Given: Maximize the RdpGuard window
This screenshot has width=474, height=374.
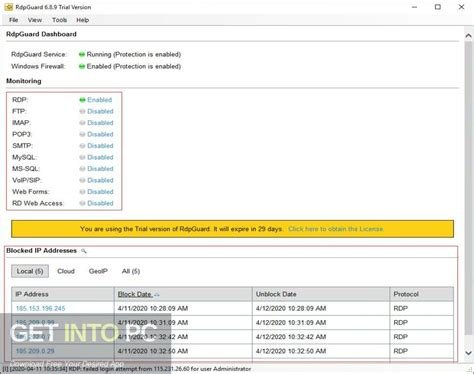Looking at the screenshot, I should point(438,7).
